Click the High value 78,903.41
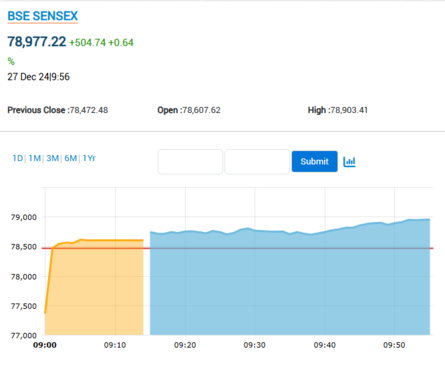This screenshot has height=373, width=445. (349, 110)
